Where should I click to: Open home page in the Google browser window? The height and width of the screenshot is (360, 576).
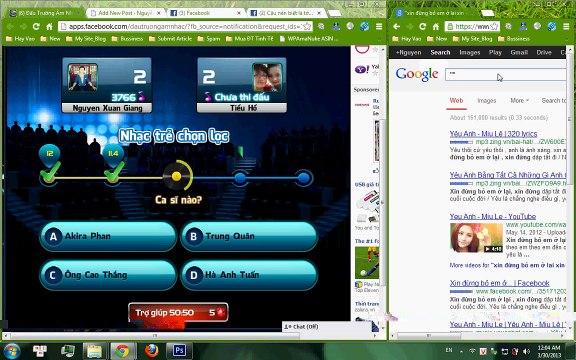click(436, 26)
